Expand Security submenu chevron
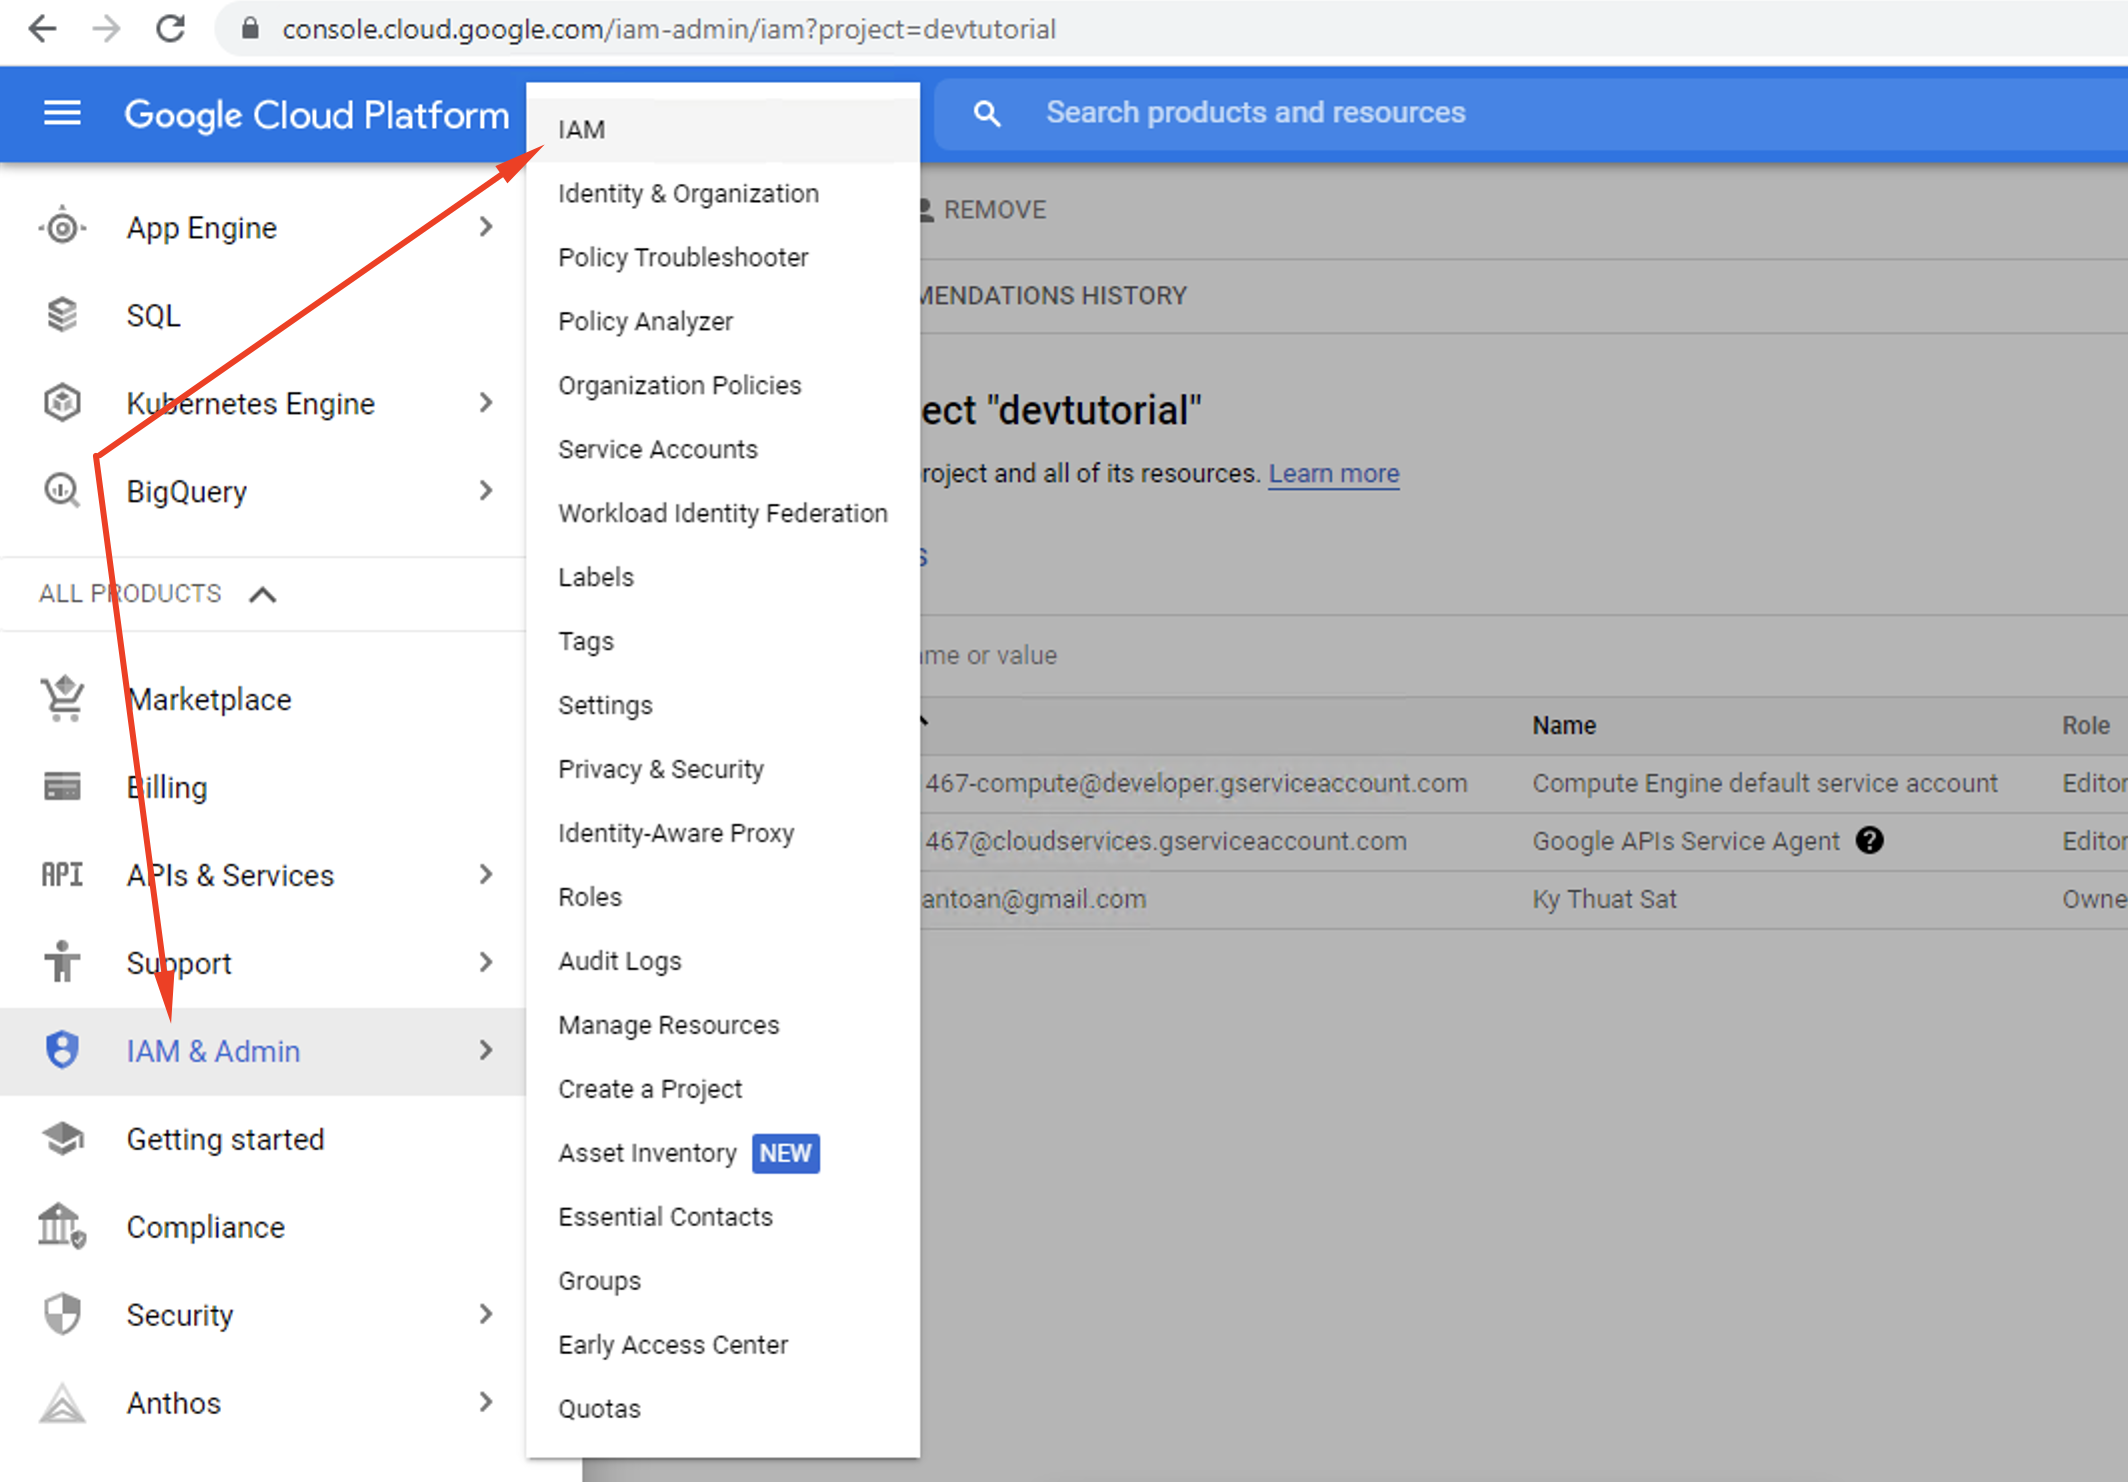 pos(486,1314)
